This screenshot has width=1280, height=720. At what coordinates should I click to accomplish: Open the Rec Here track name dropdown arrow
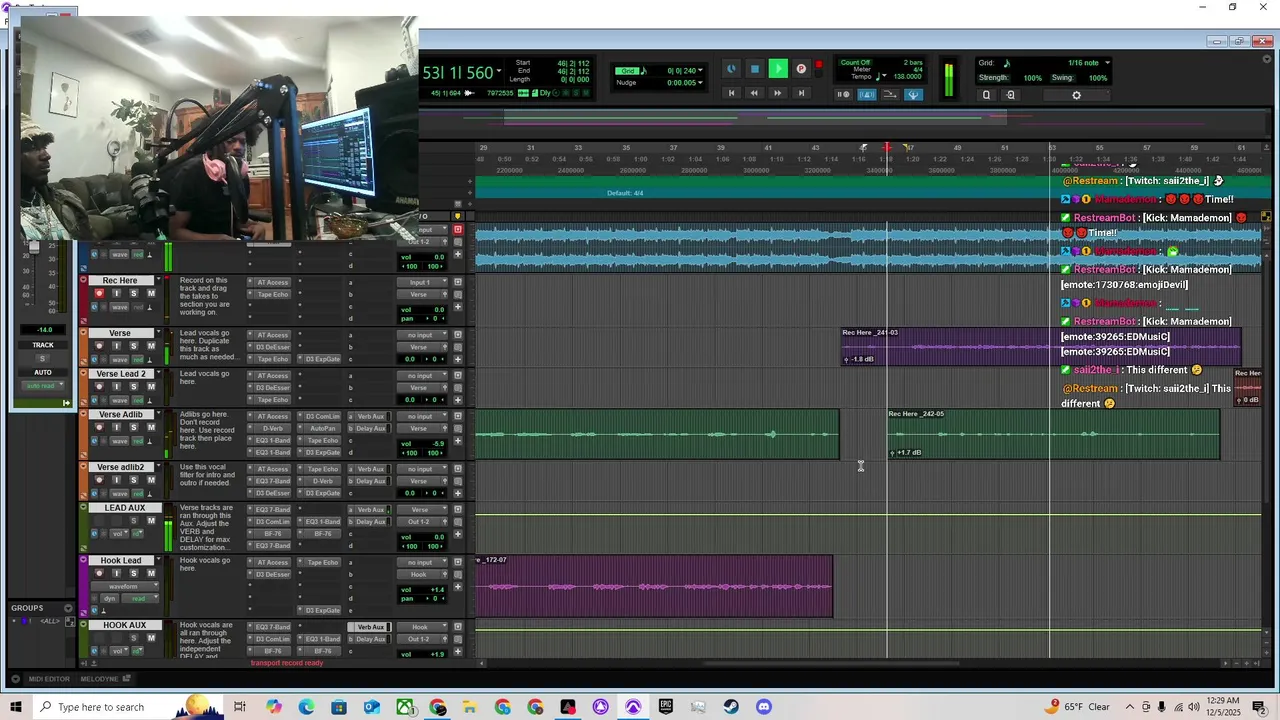pyautogui.click(x=158, y=280)
